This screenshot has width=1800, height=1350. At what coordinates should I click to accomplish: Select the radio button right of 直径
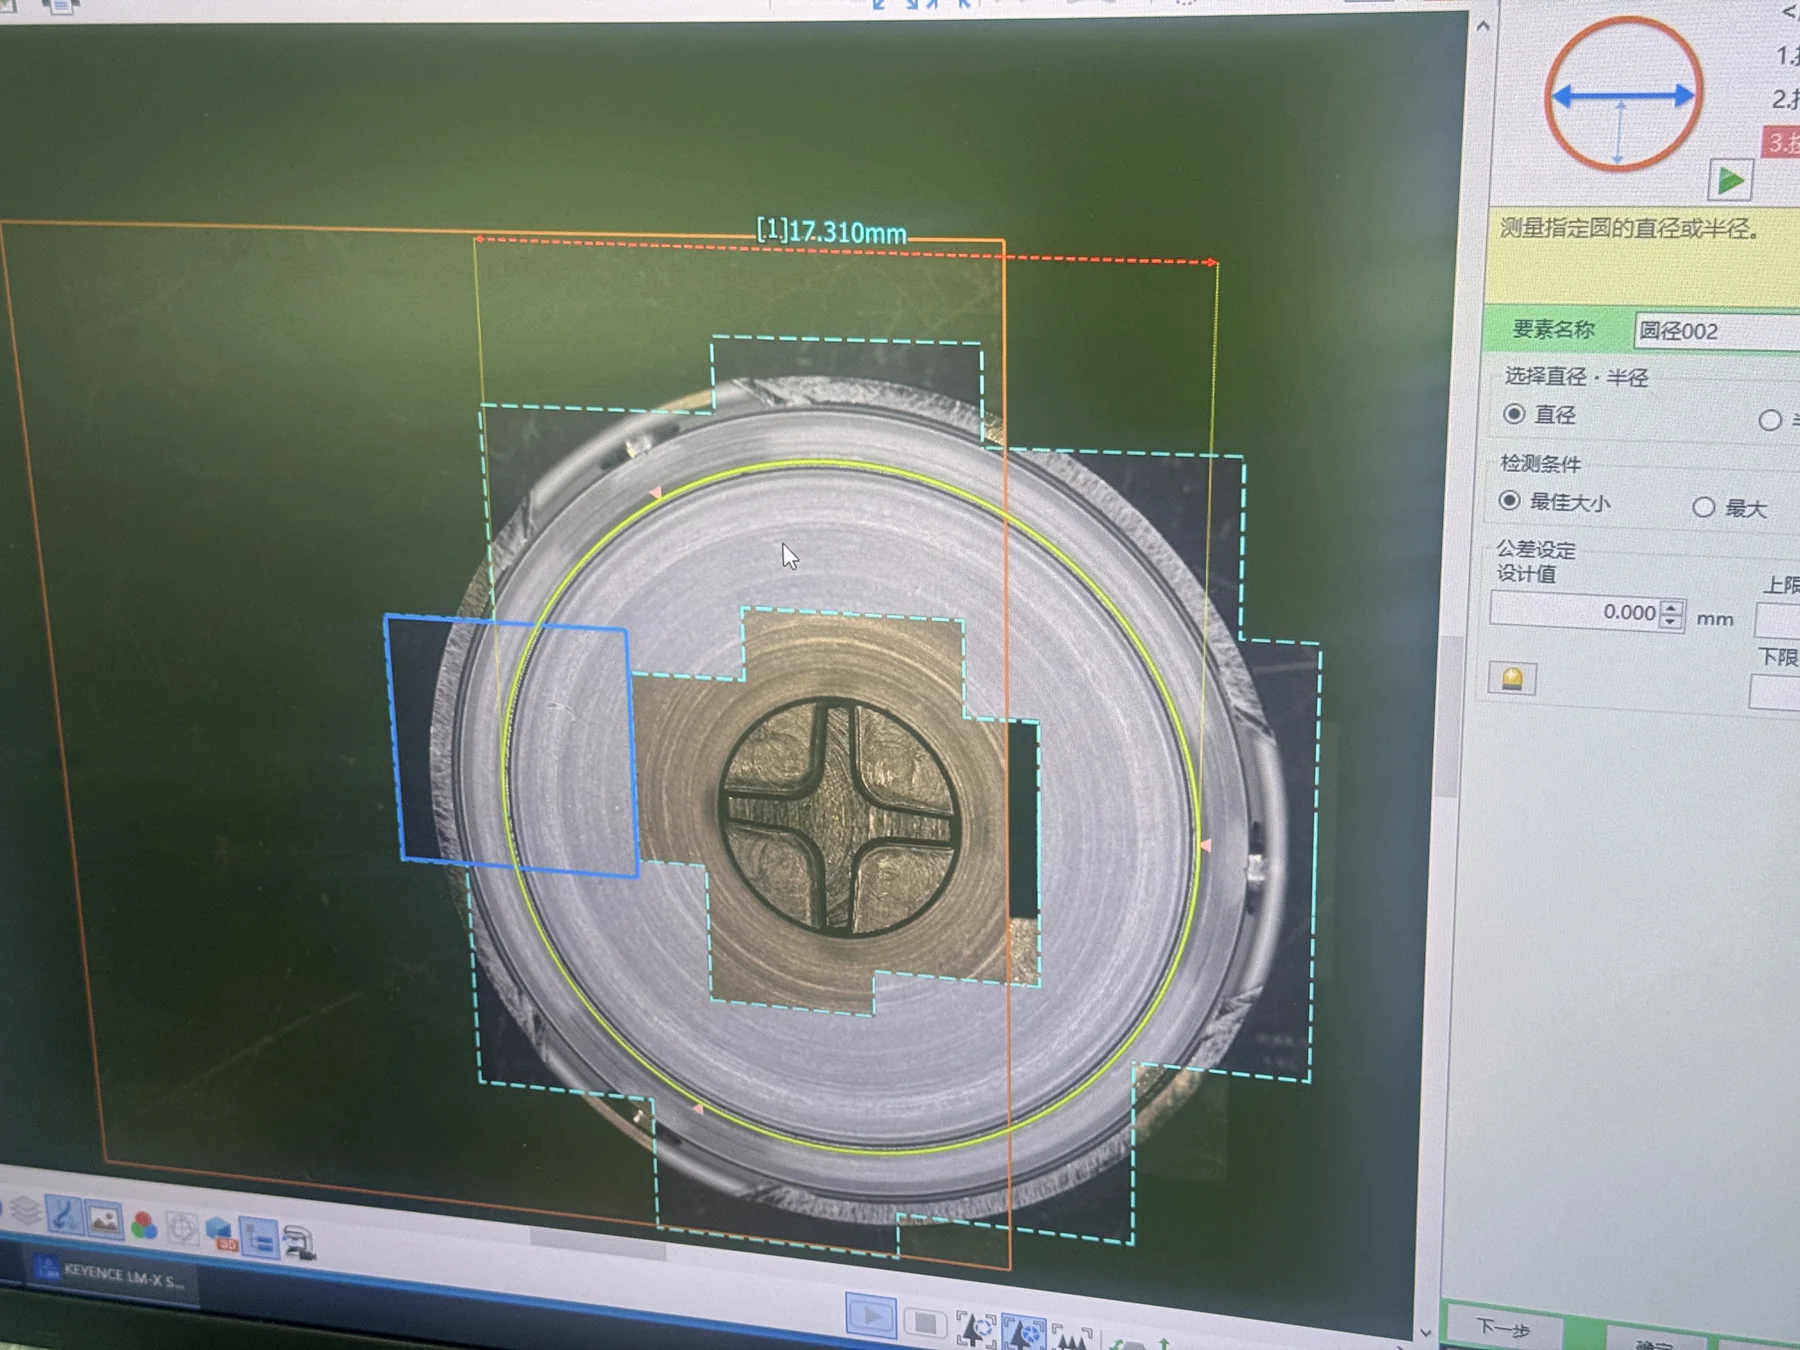1770,420
